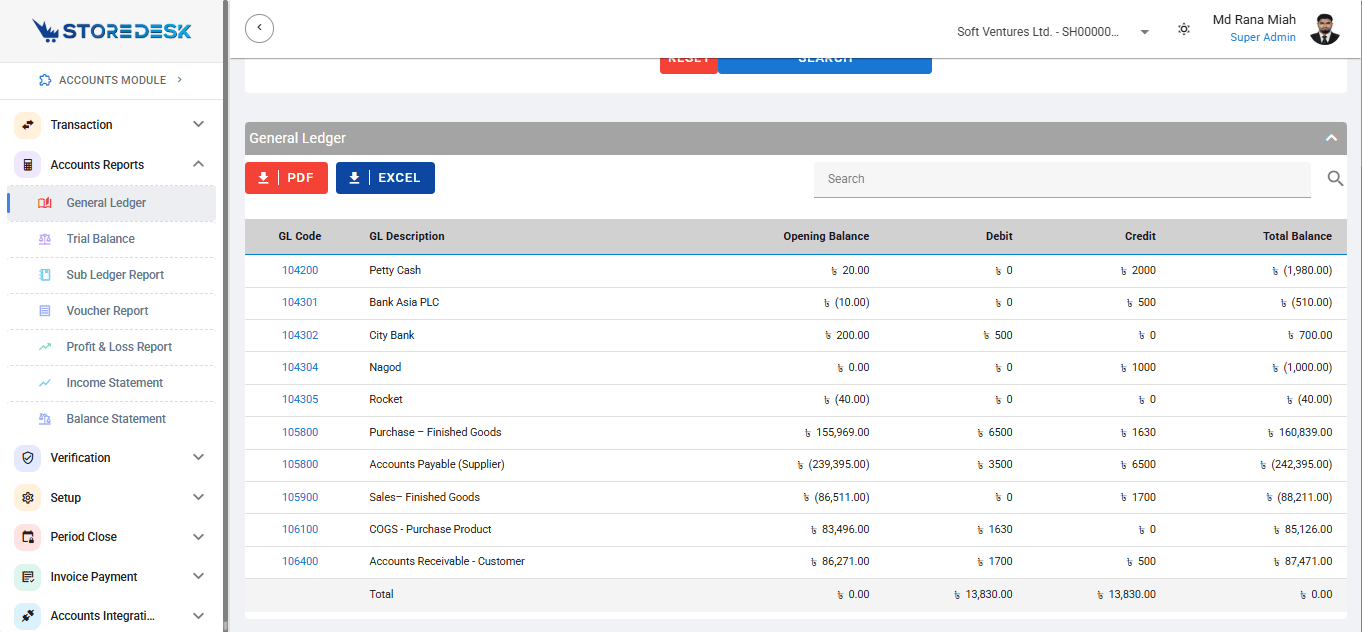Click the ledger Search input field

pyautogui.click(x=1062, y=179)
